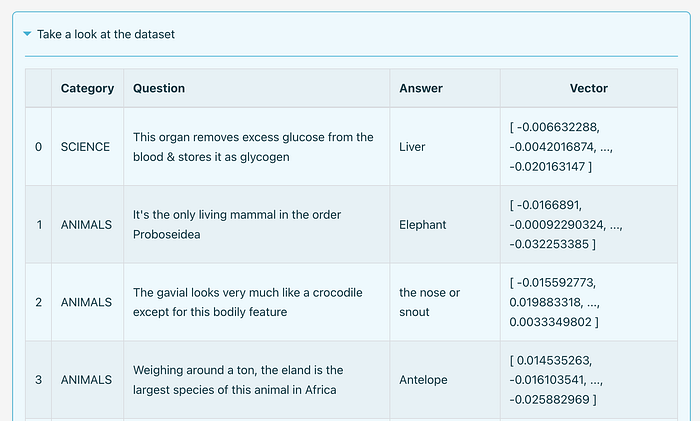Click the gavial crocodile question cell

point(247,302)
